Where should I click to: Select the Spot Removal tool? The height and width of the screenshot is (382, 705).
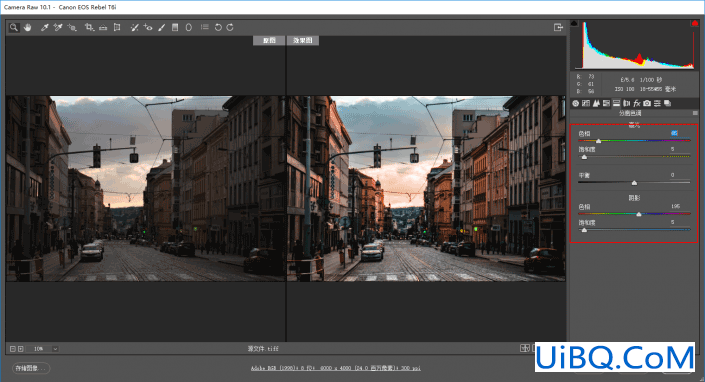coord(134,27)
